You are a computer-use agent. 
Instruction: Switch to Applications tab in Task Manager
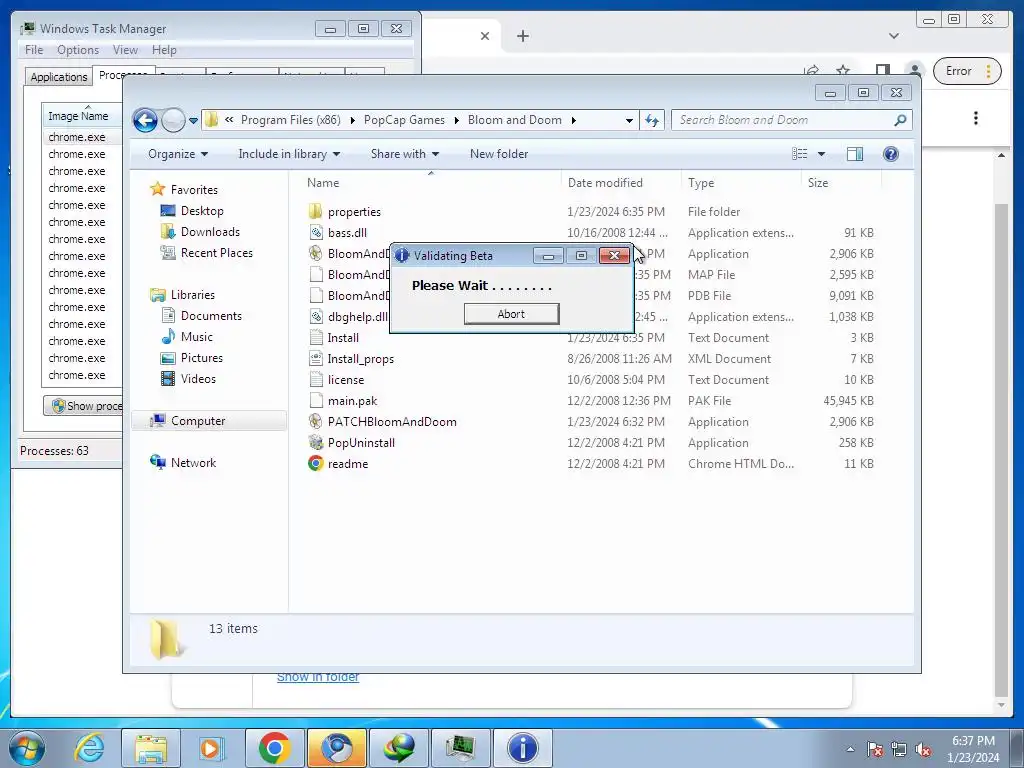(59, 77)
